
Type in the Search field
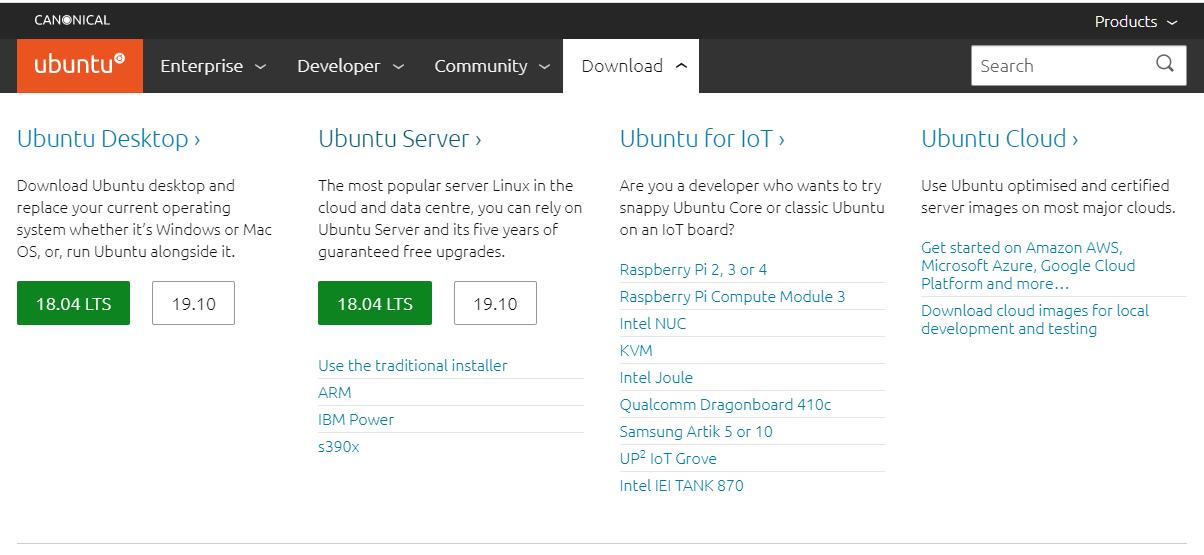tap(1060, 66)
